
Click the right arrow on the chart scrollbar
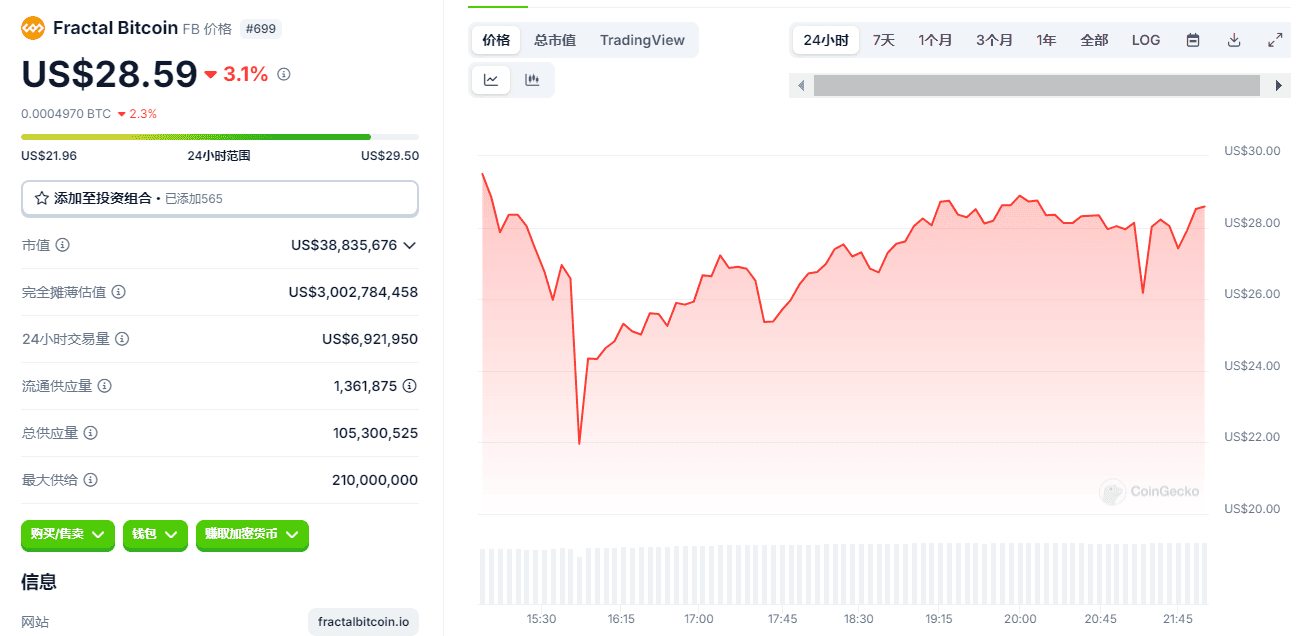pos(1277,86)
